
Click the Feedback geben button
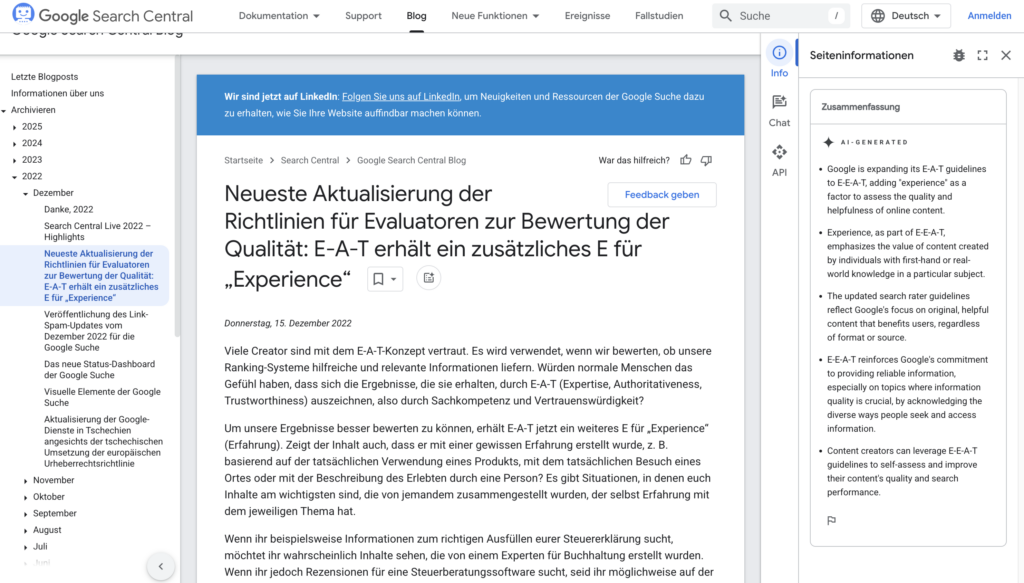pyautogui.click(x=662, y=195)
